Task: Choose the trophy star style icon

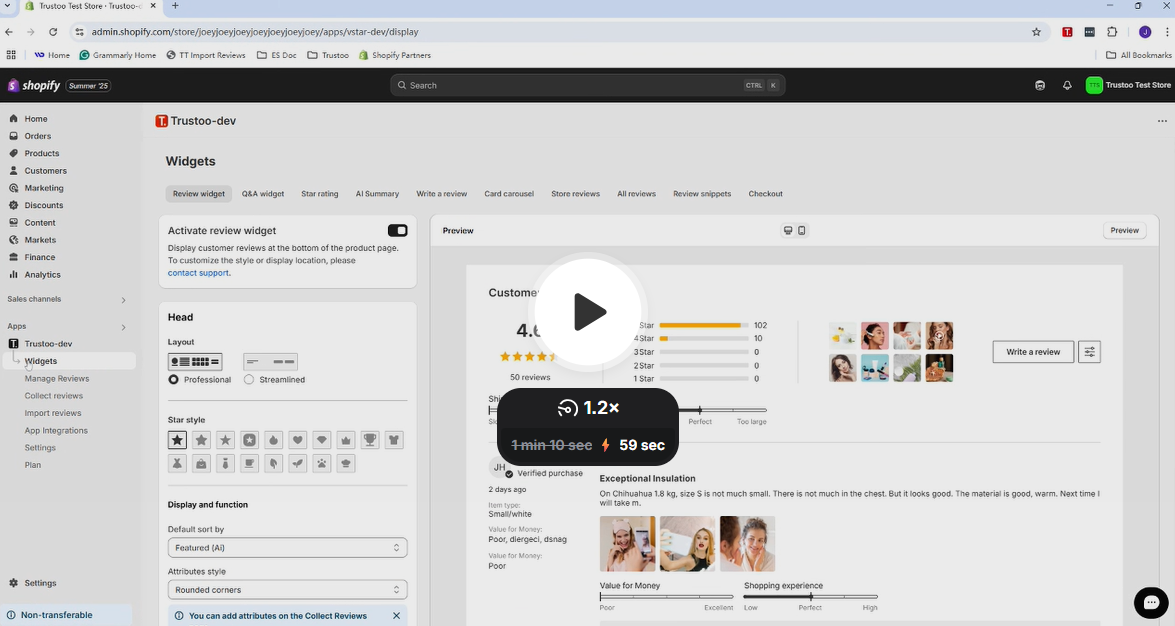Action: tap(370, 440)
